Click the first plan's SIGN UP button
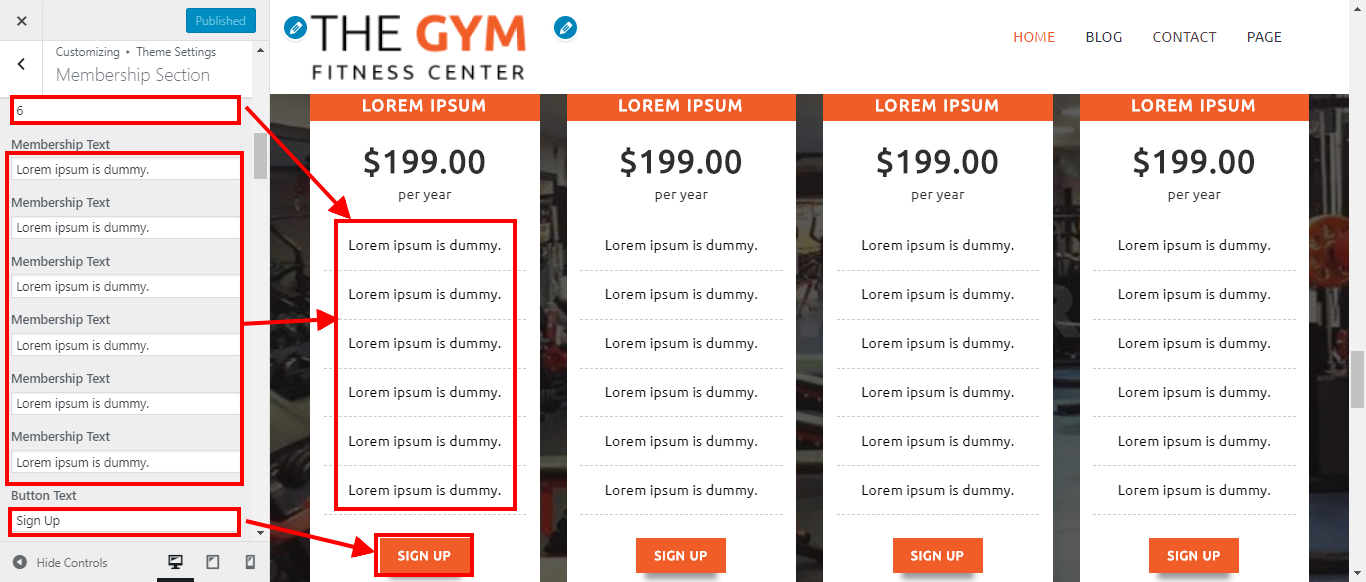Image resolution: width=1366 pixels, height=582 pixels. tap(424, 556)
